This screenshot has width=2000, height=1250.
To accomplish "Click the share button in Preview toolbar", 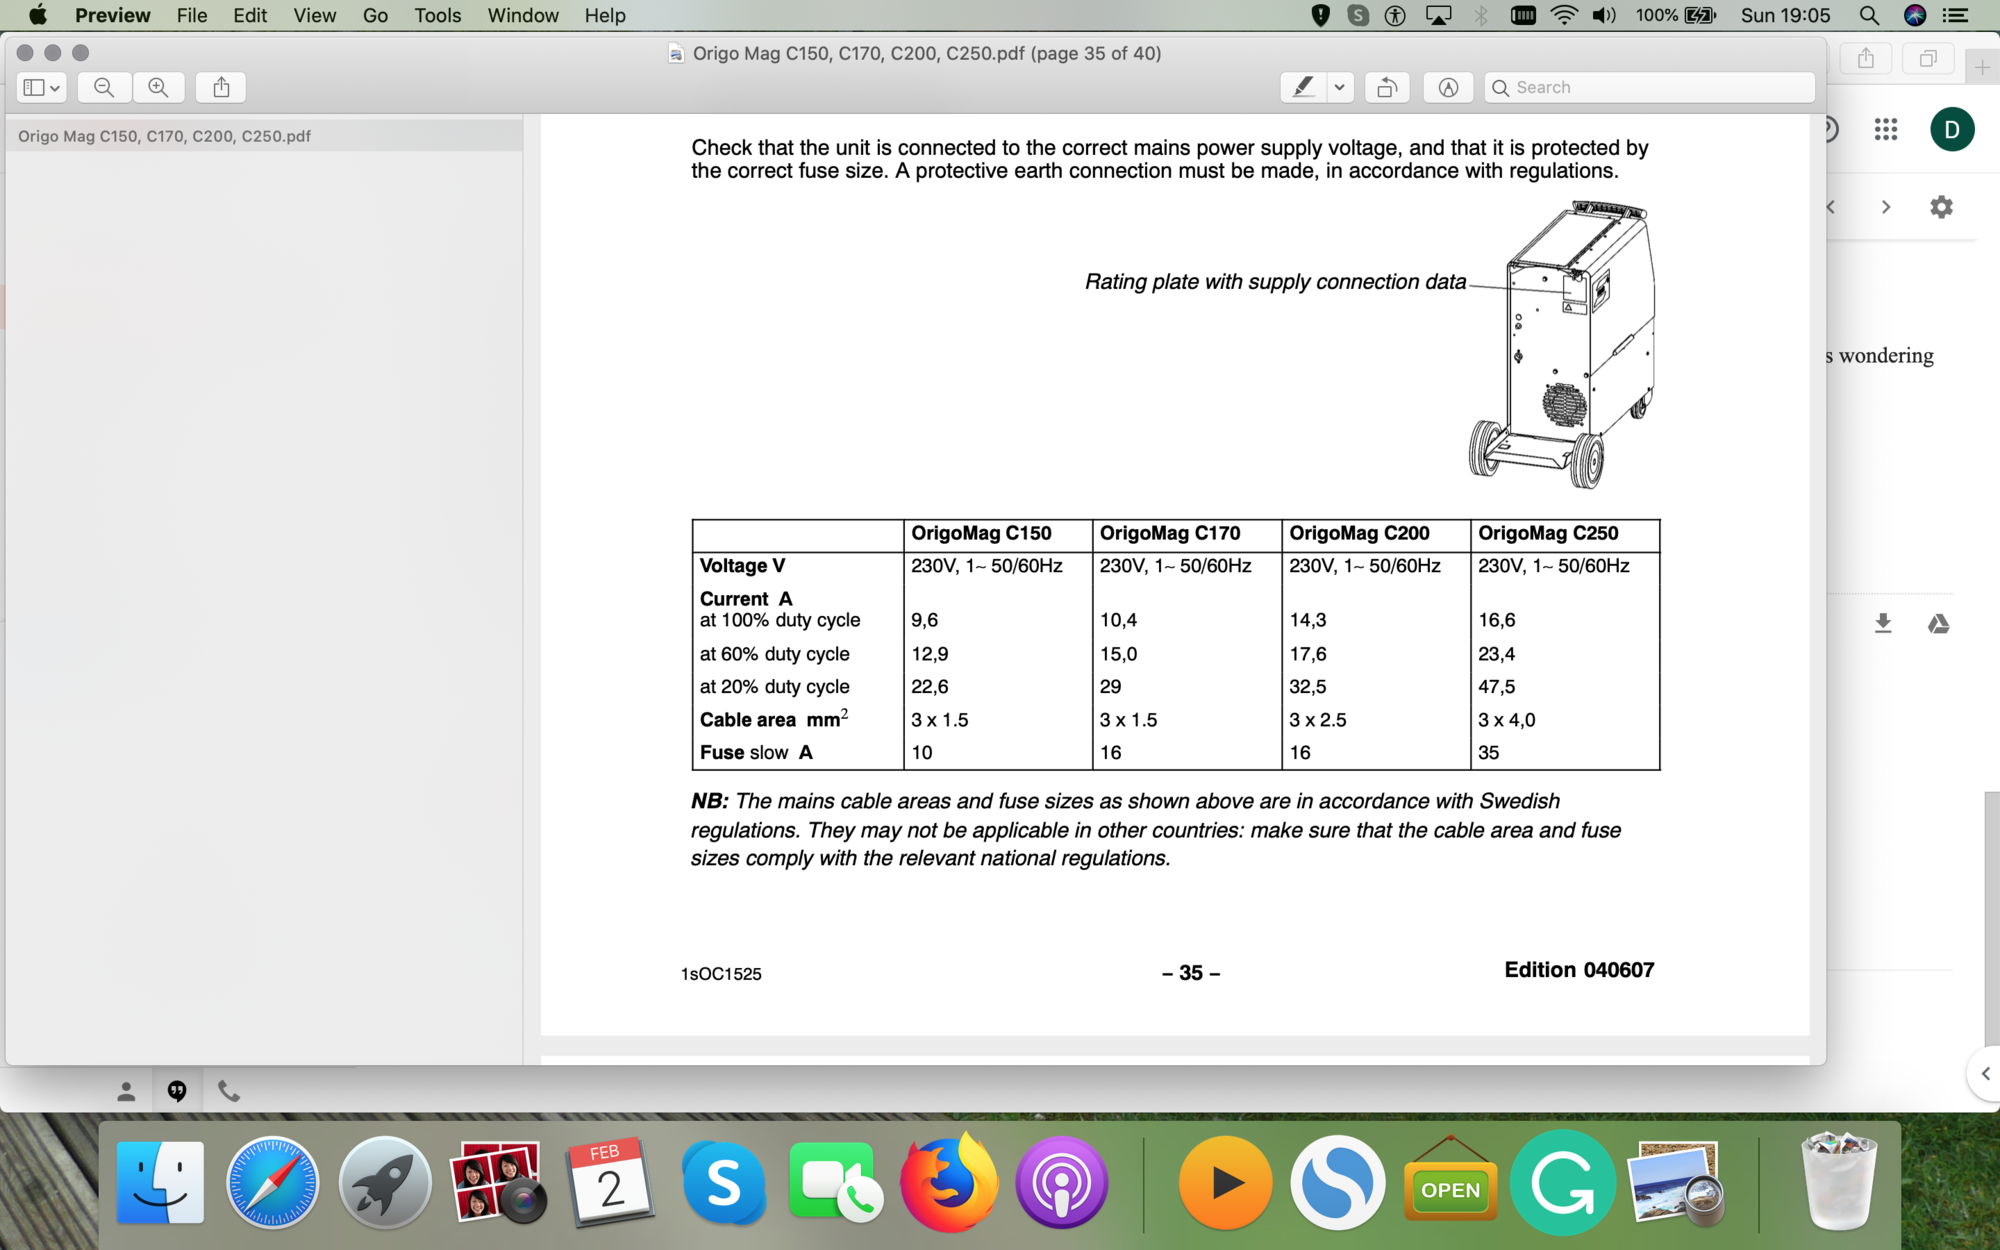I will pos(221,87).
